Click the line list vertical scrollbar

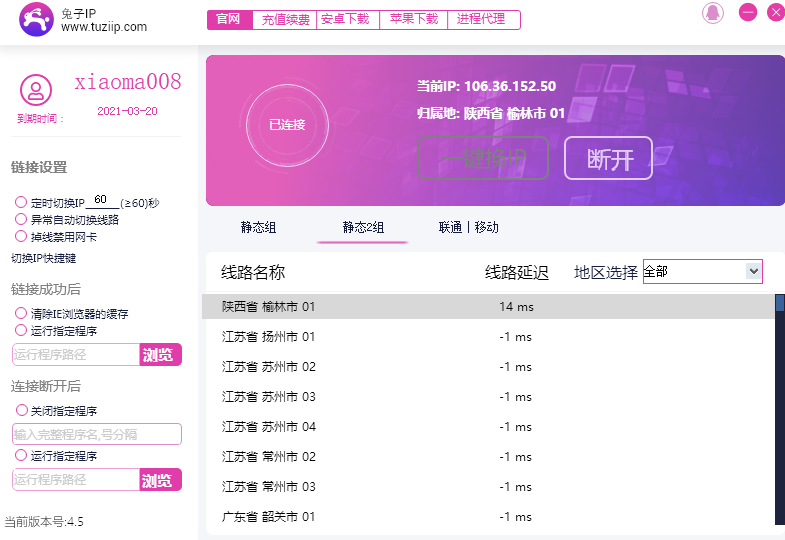(779, 409)
